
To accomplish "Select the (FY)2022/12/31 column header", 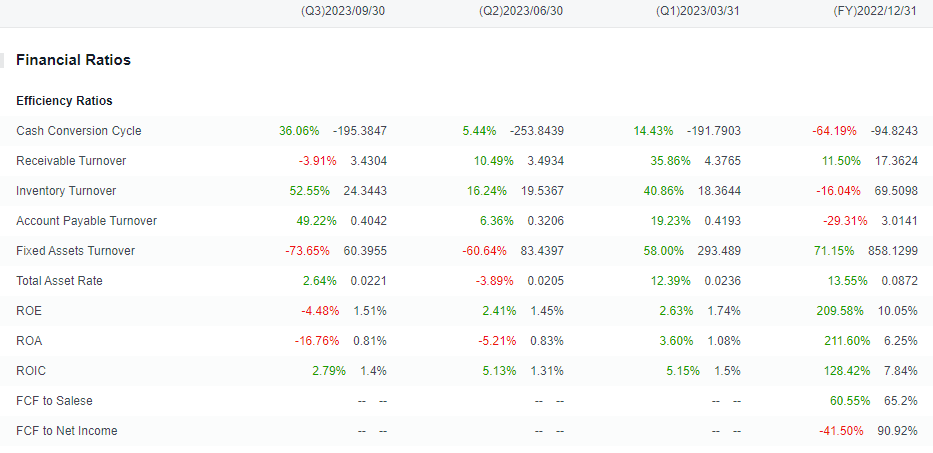I will [875, 11].
